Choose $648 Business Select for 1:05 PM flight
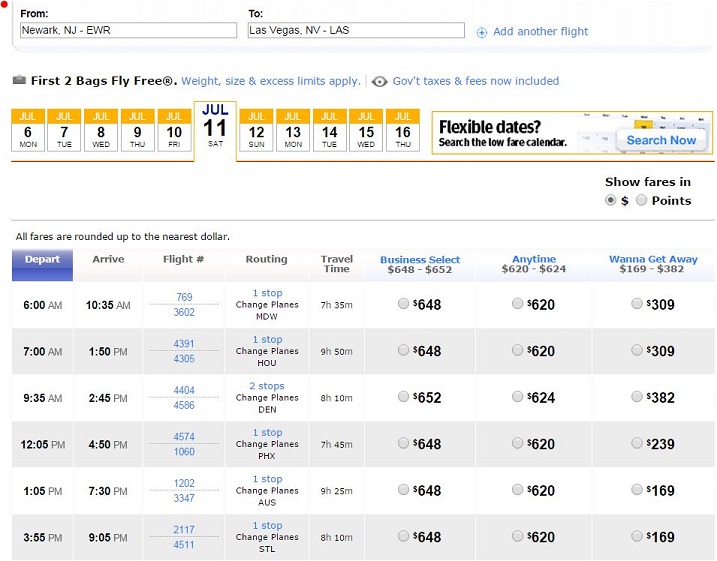The width and height of the screenshot is (717, 561). pos(403,490)
